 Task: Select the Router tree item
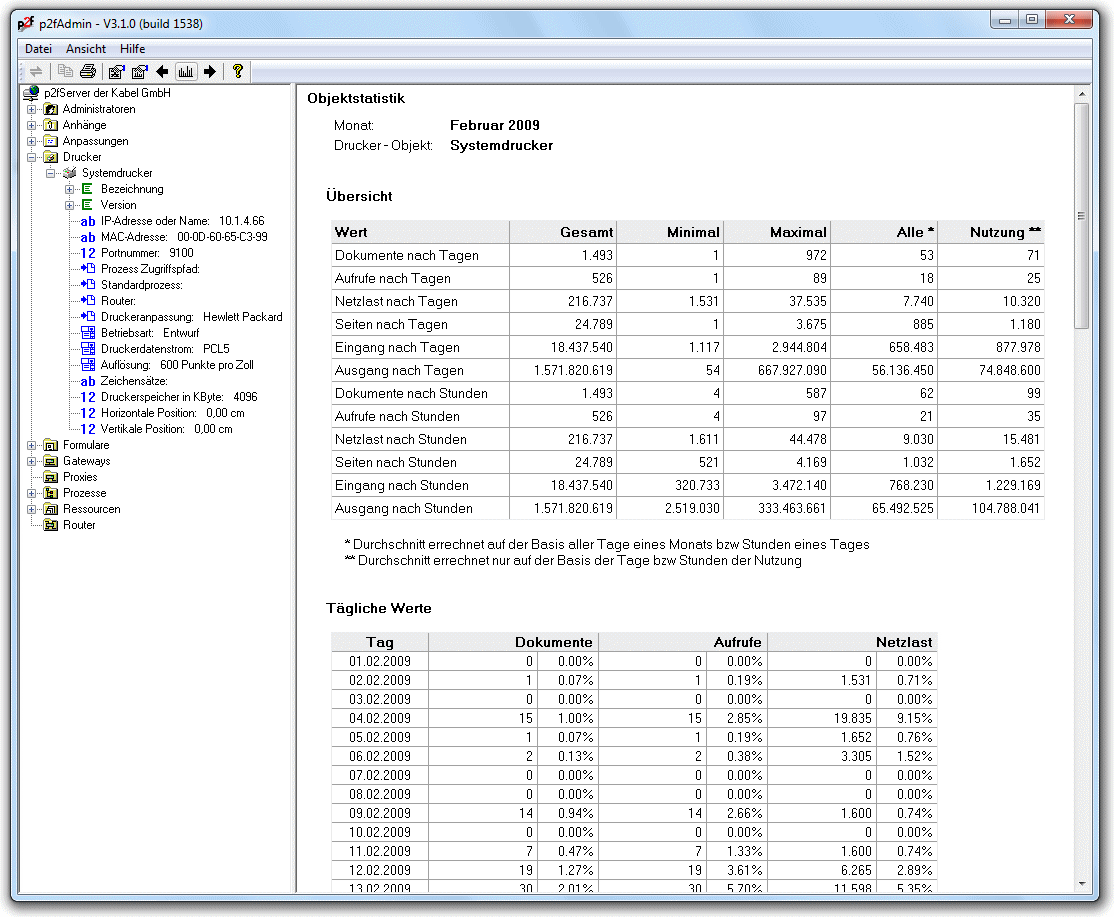point(79,525)
